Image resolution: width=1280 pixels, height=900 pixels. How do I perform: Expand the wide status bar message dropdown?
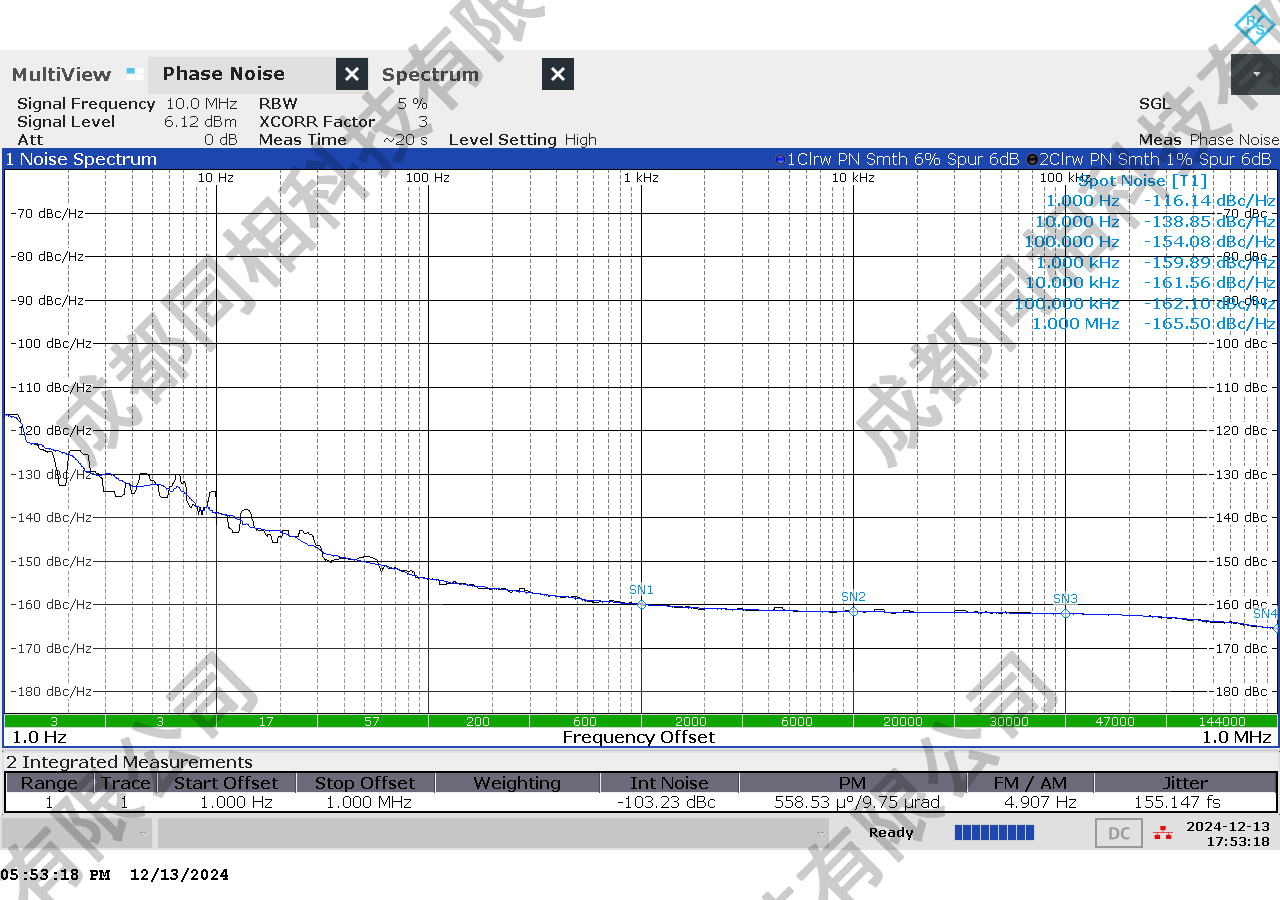point(821,833)
